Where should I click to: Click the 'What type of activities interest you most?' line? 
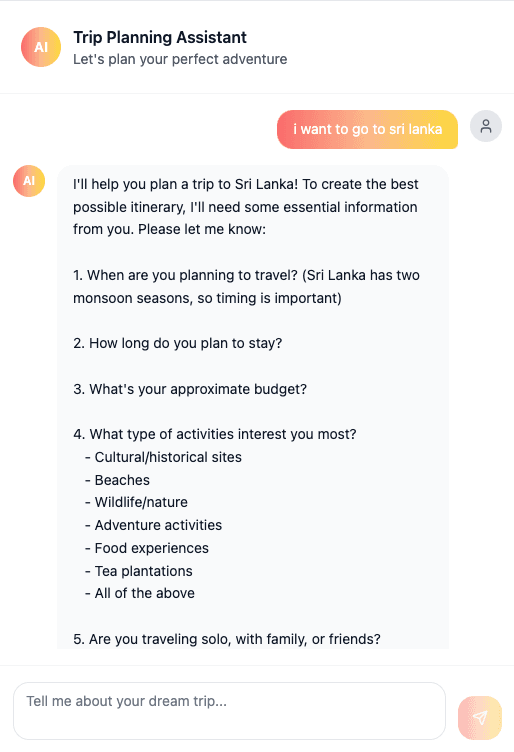coord(215,435)
